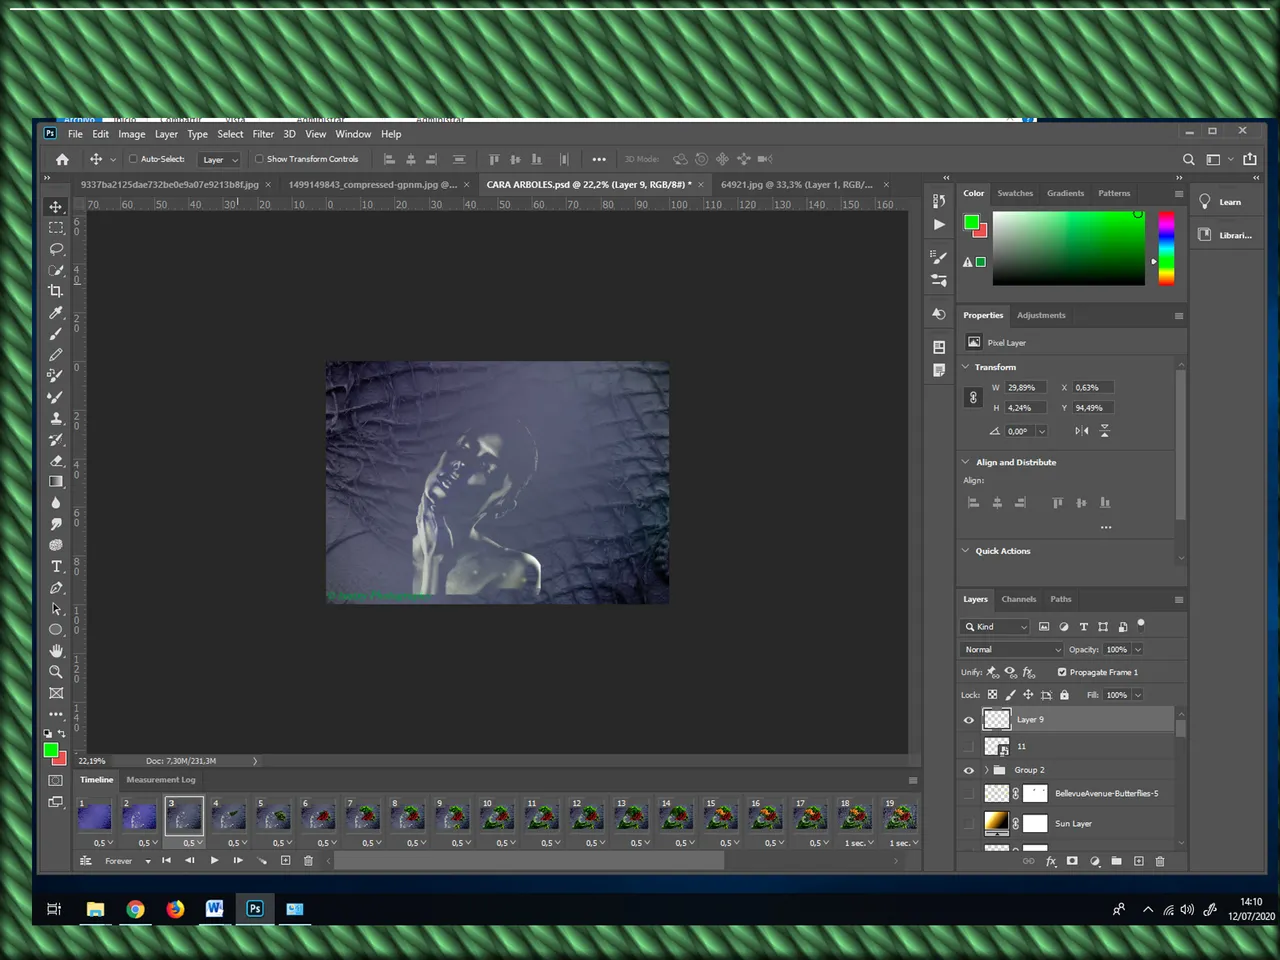
Task: Select first frame in timeline
Action: click(x=95, y=816)
